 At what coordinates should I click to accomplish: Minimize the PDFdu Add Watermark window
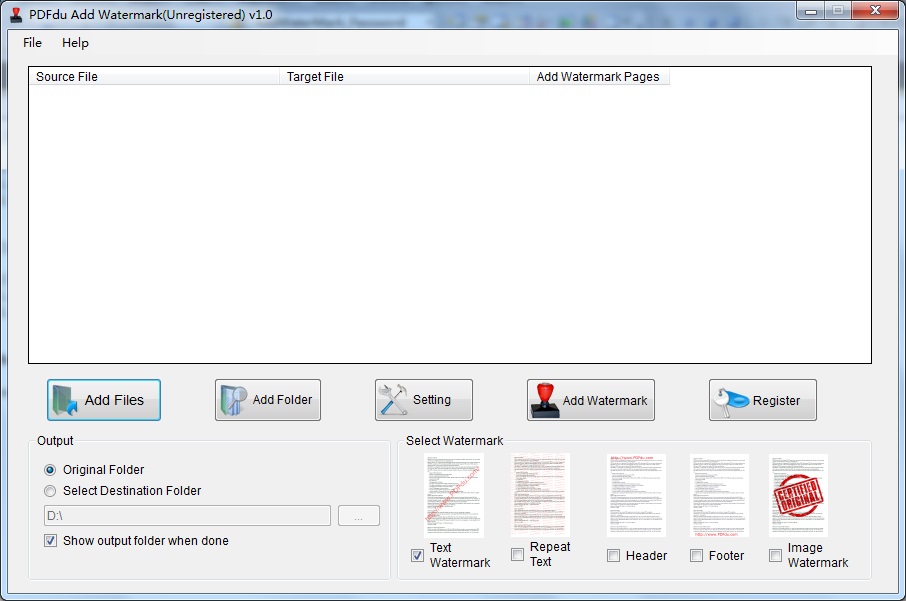point(811,11)
